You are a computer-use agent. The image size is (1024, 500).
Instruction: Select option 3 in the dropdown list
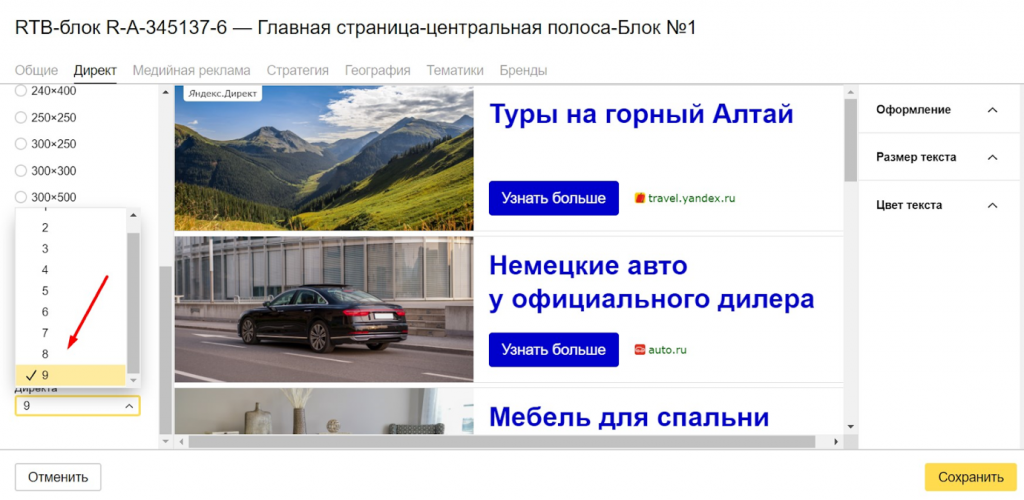coord(71,249)
